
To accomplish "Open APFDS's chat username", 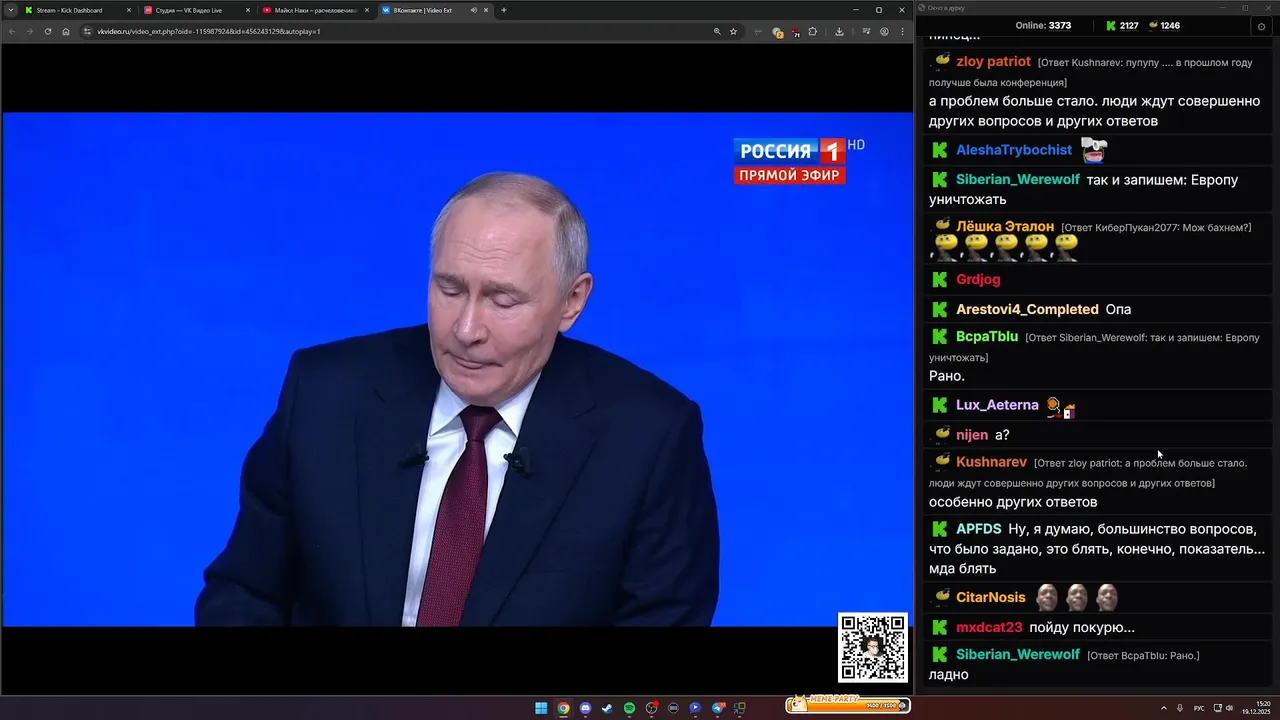I will tap(978, 529).
